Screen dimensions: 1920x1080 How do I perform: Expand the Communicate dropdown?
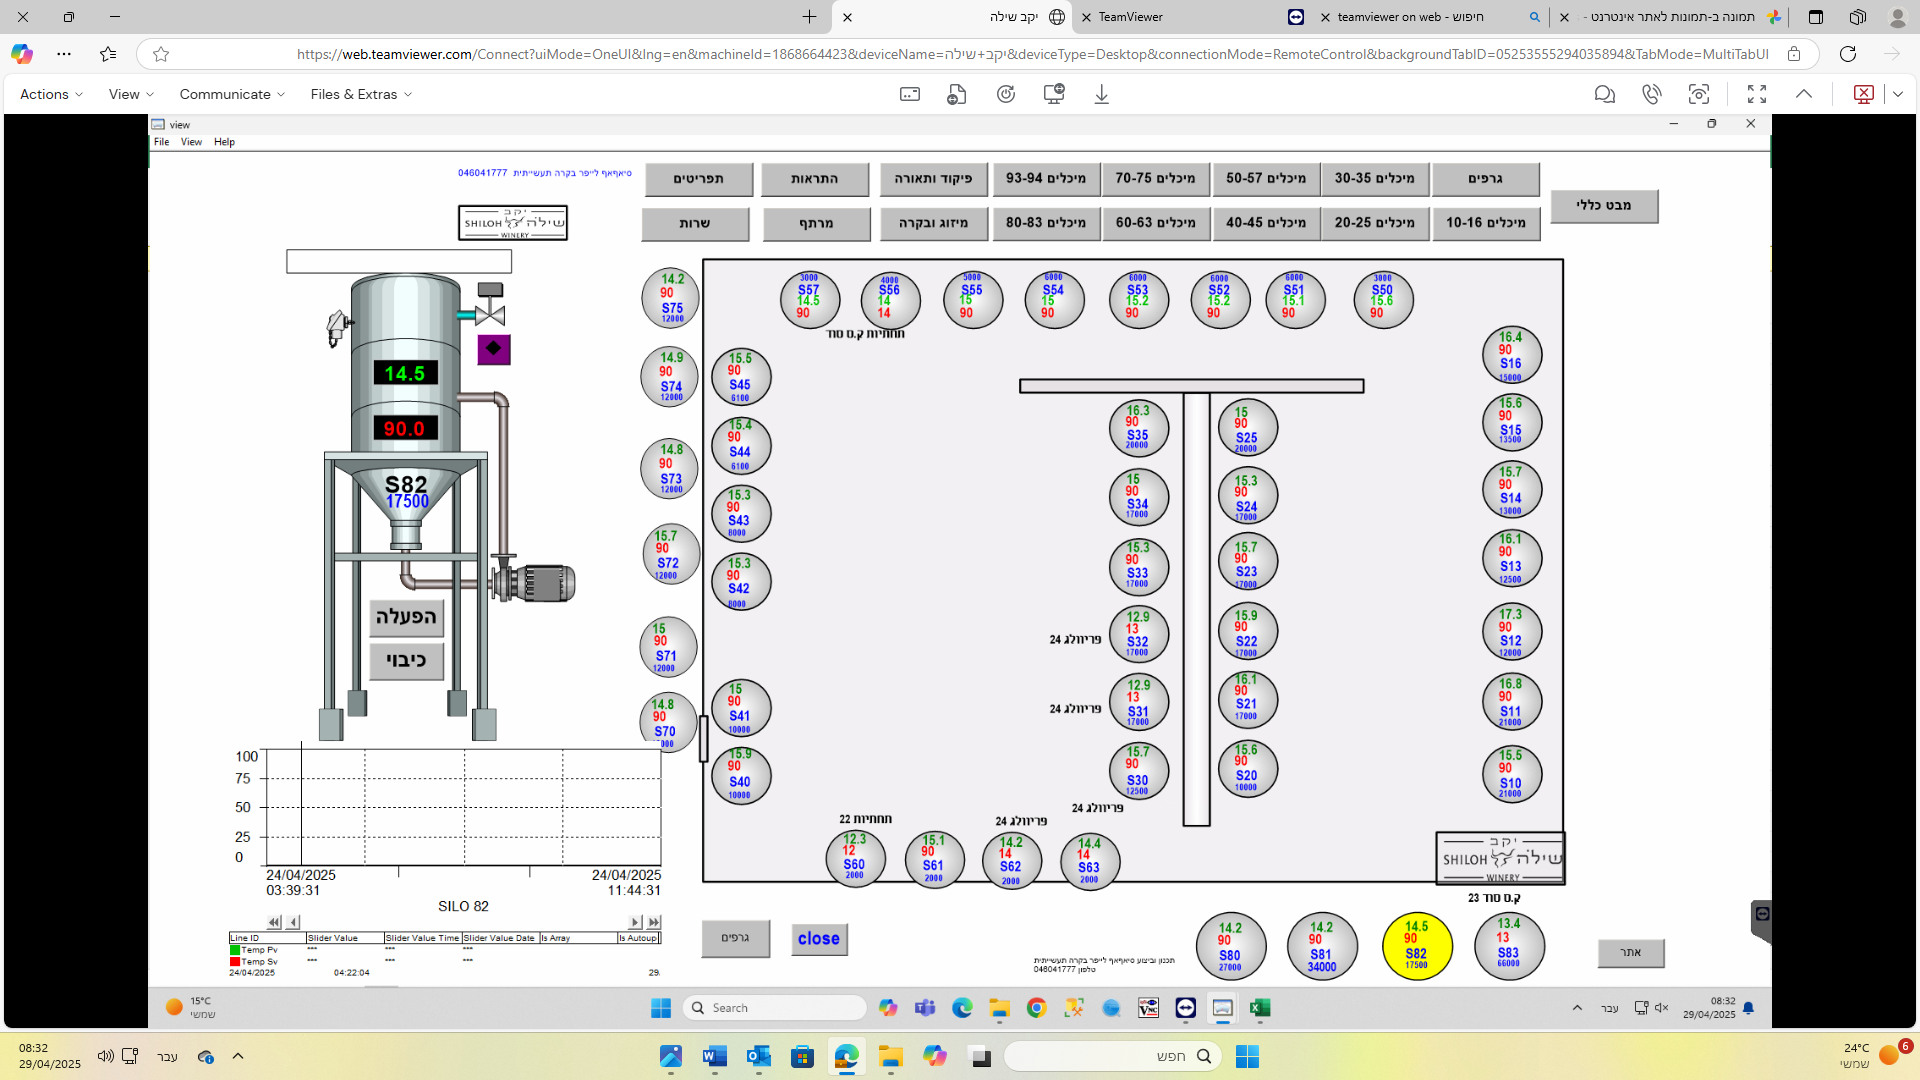click(x=232, y=94)
